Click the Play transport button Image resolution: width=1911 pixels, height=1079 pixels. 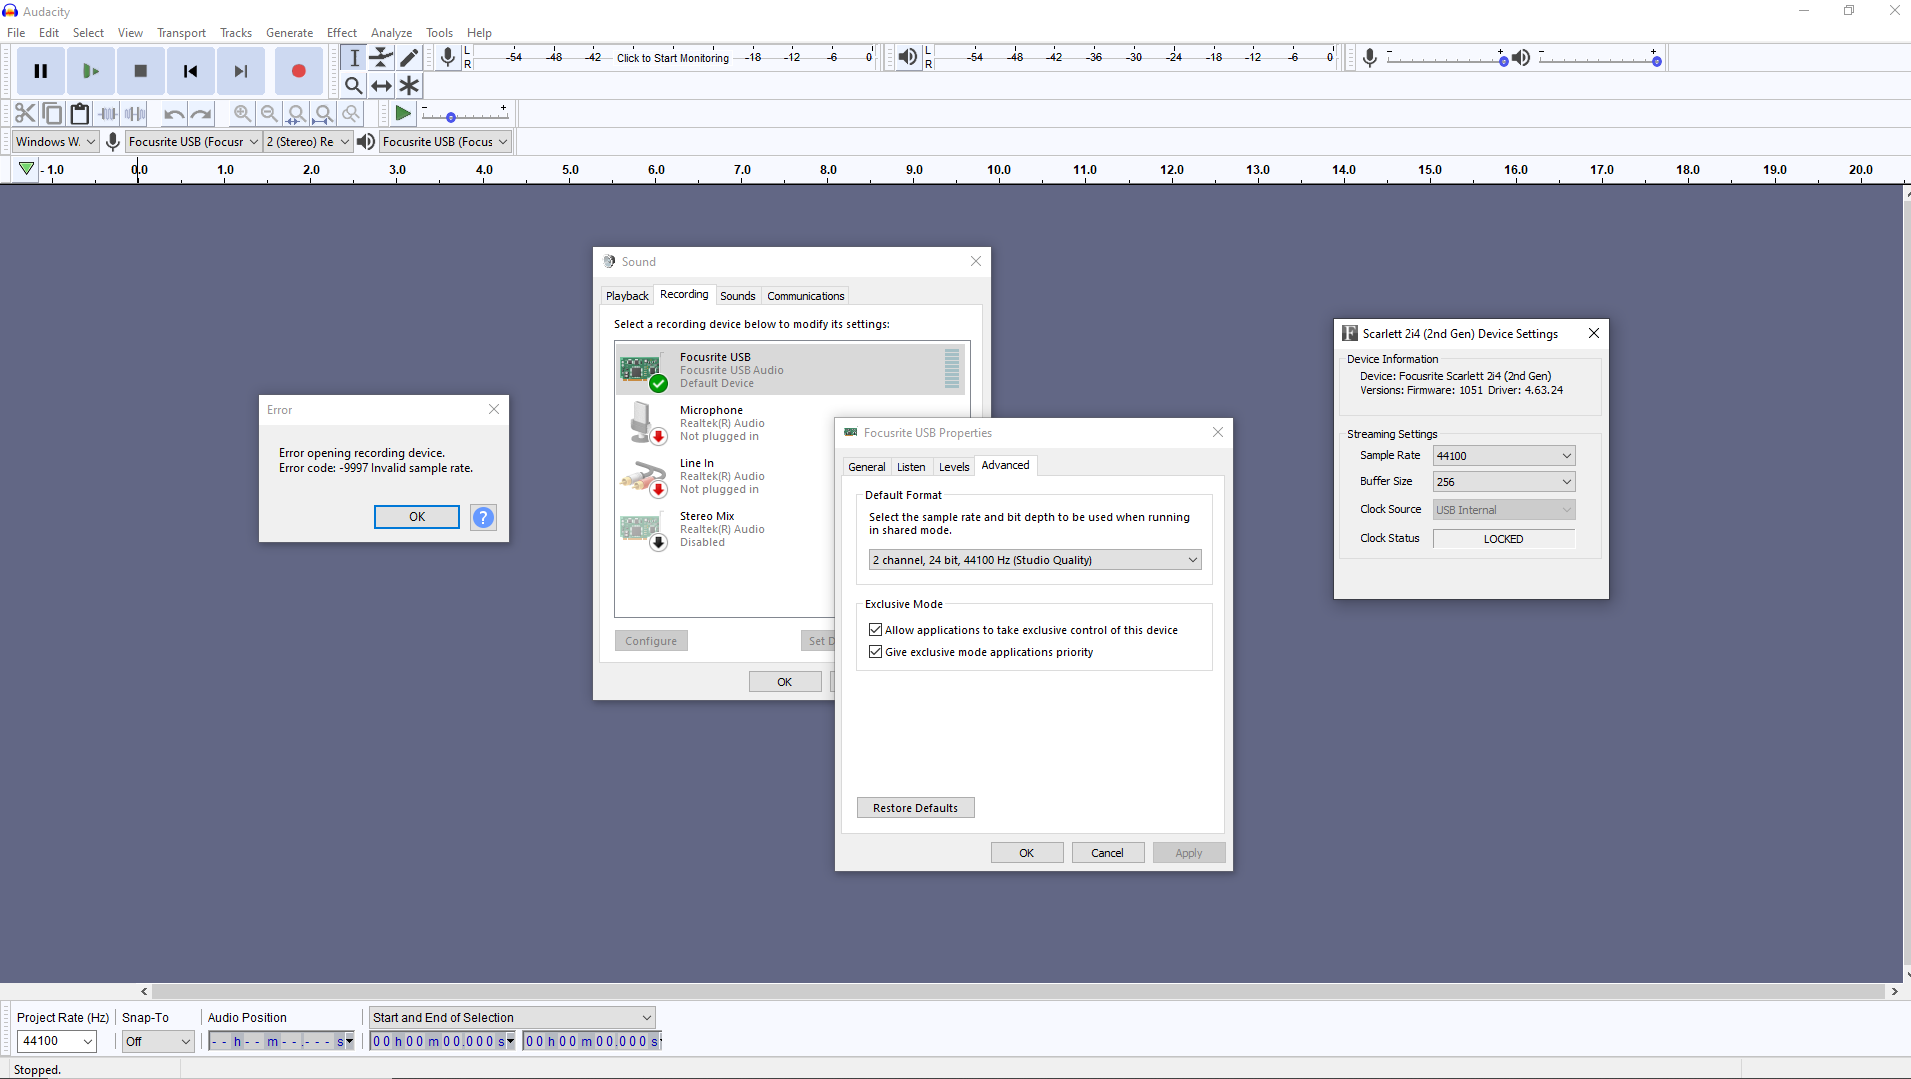91,71
